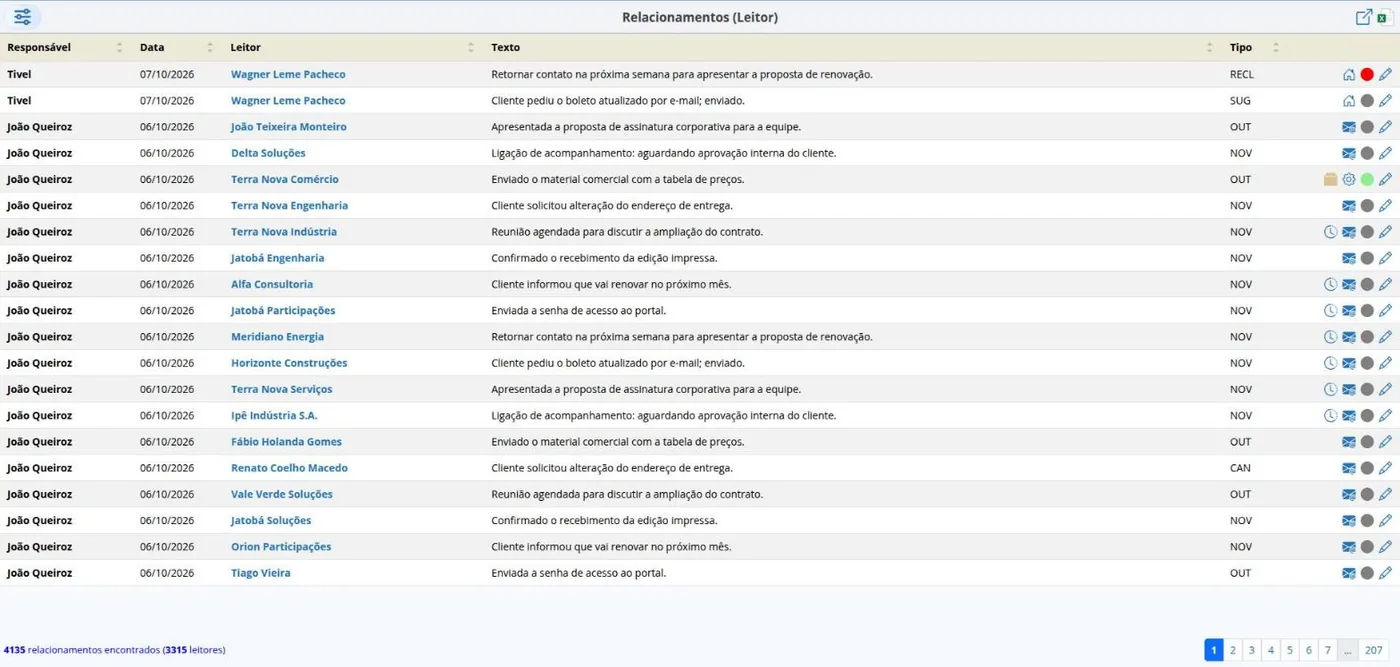Click the envelope icon in Jatobá Soluções row

(1349, 520)
